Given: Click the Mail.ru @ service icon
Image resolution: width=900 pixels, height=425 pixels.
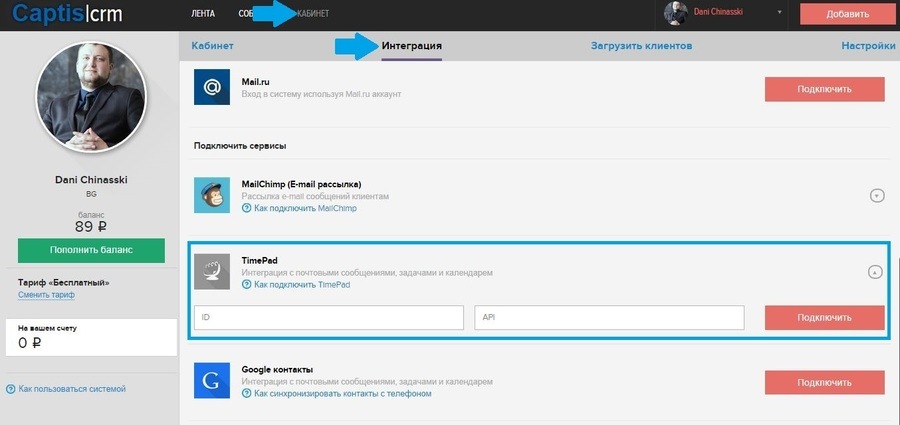Looking at the screenshot, I should (212, 87).
